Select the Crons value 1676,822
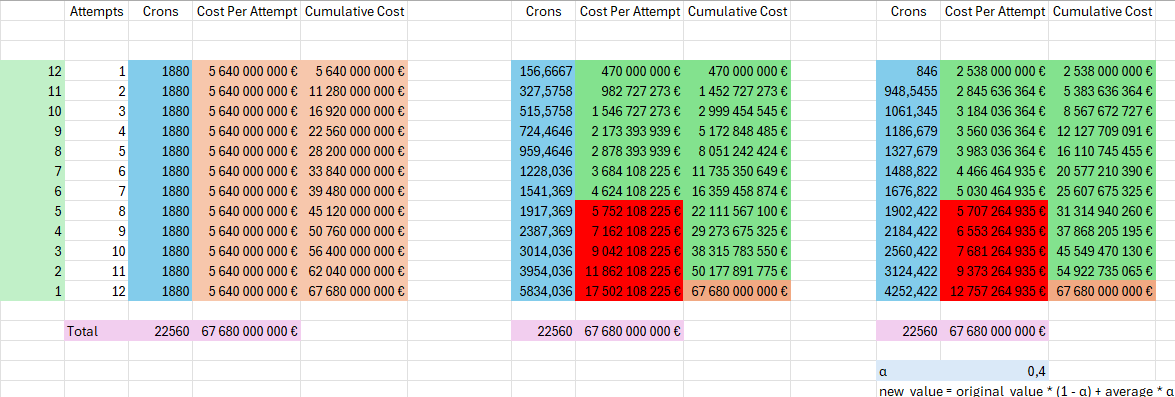 (908, 191)
